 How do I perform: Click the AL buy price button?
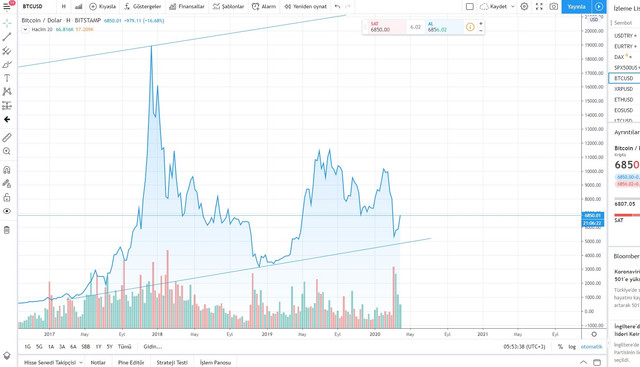coord(443,27)
